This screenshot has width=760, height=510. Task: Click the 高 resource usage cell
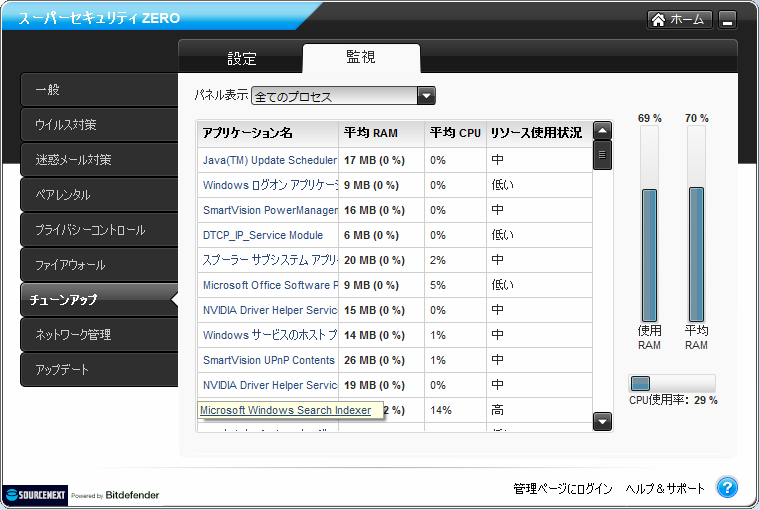(x=539, y=411)
